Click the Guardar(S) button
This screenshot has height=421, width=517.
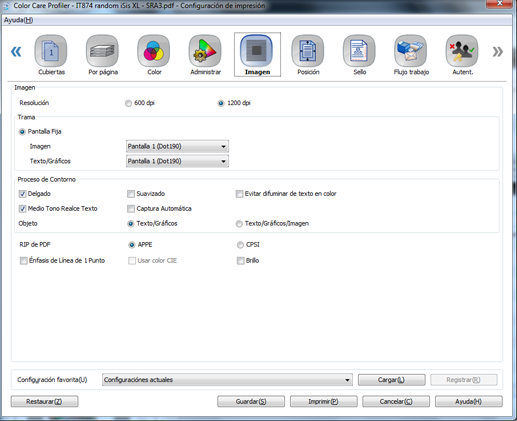pos(251,401)
